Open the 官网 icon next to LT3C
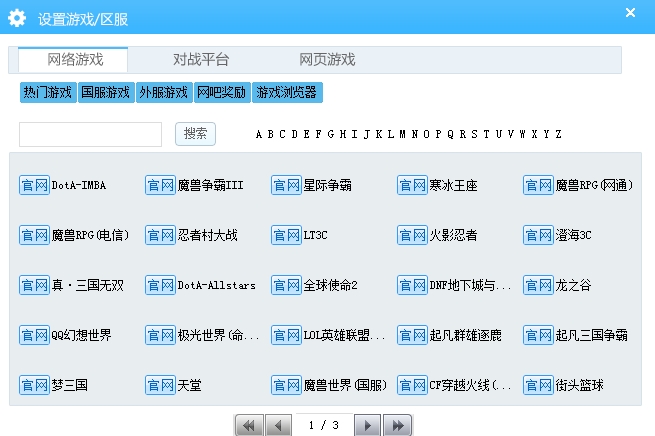This screenshot has width=655, height=436. pos(287,235)
